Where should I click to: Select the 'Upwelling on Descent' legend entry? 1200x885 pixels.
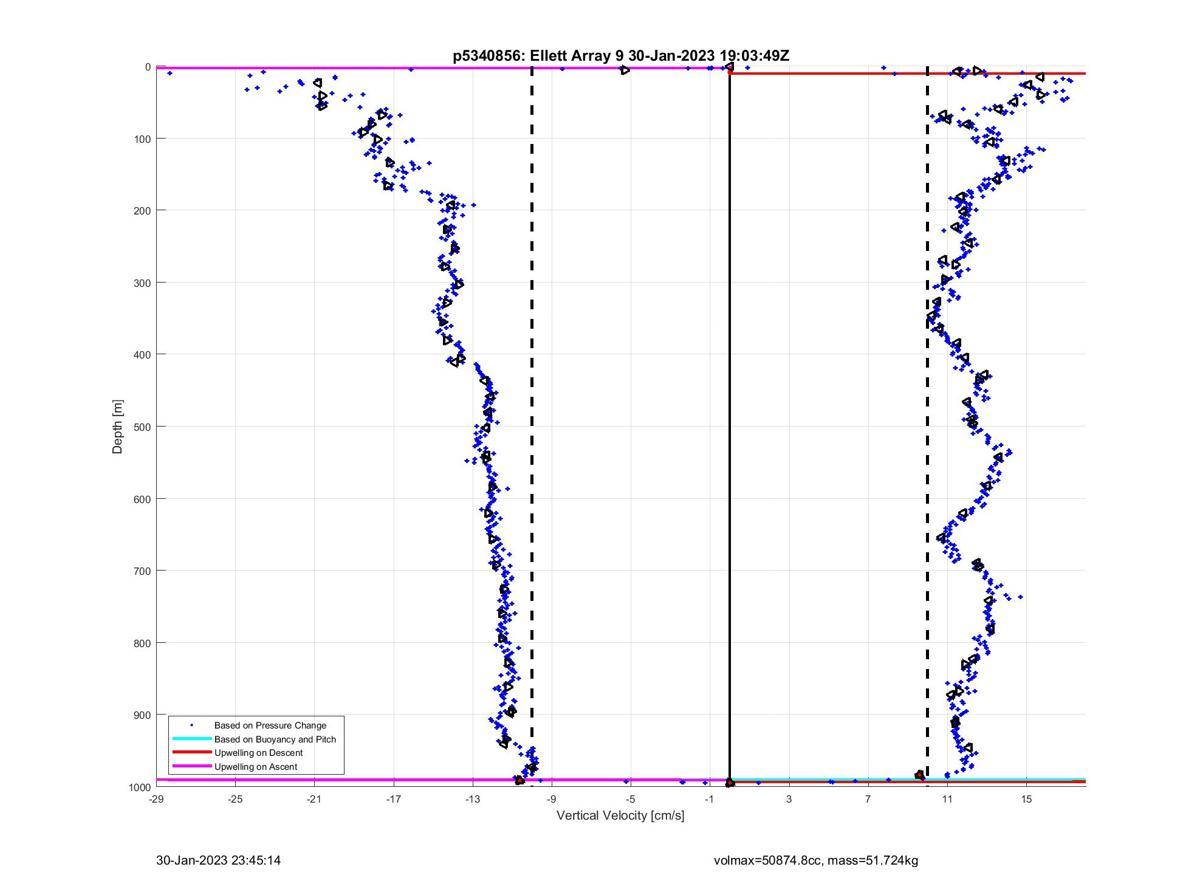pos(258,753)
